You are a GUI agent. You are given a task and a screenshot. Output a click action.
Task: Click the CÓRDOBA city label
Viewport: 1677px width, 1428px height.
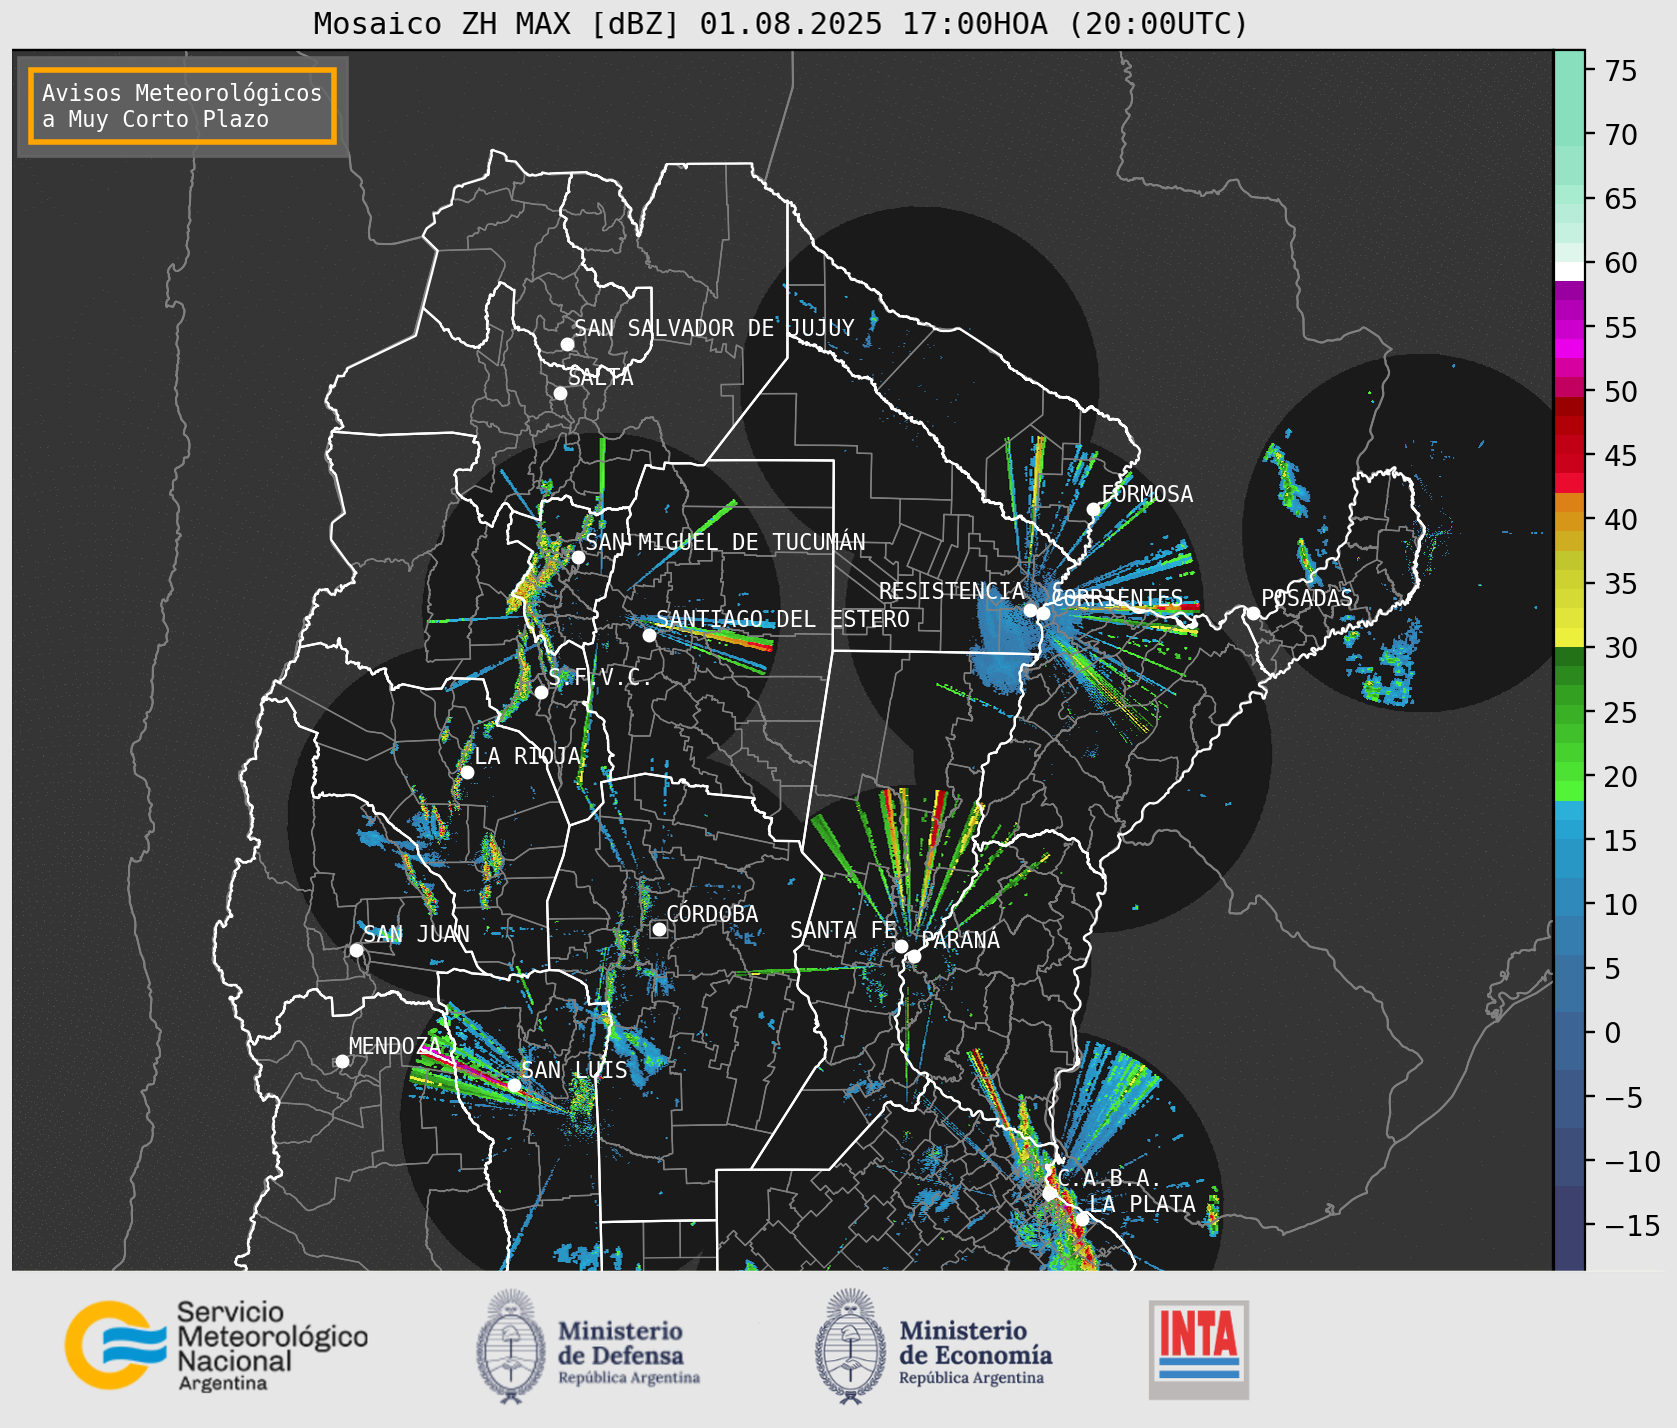712,914
